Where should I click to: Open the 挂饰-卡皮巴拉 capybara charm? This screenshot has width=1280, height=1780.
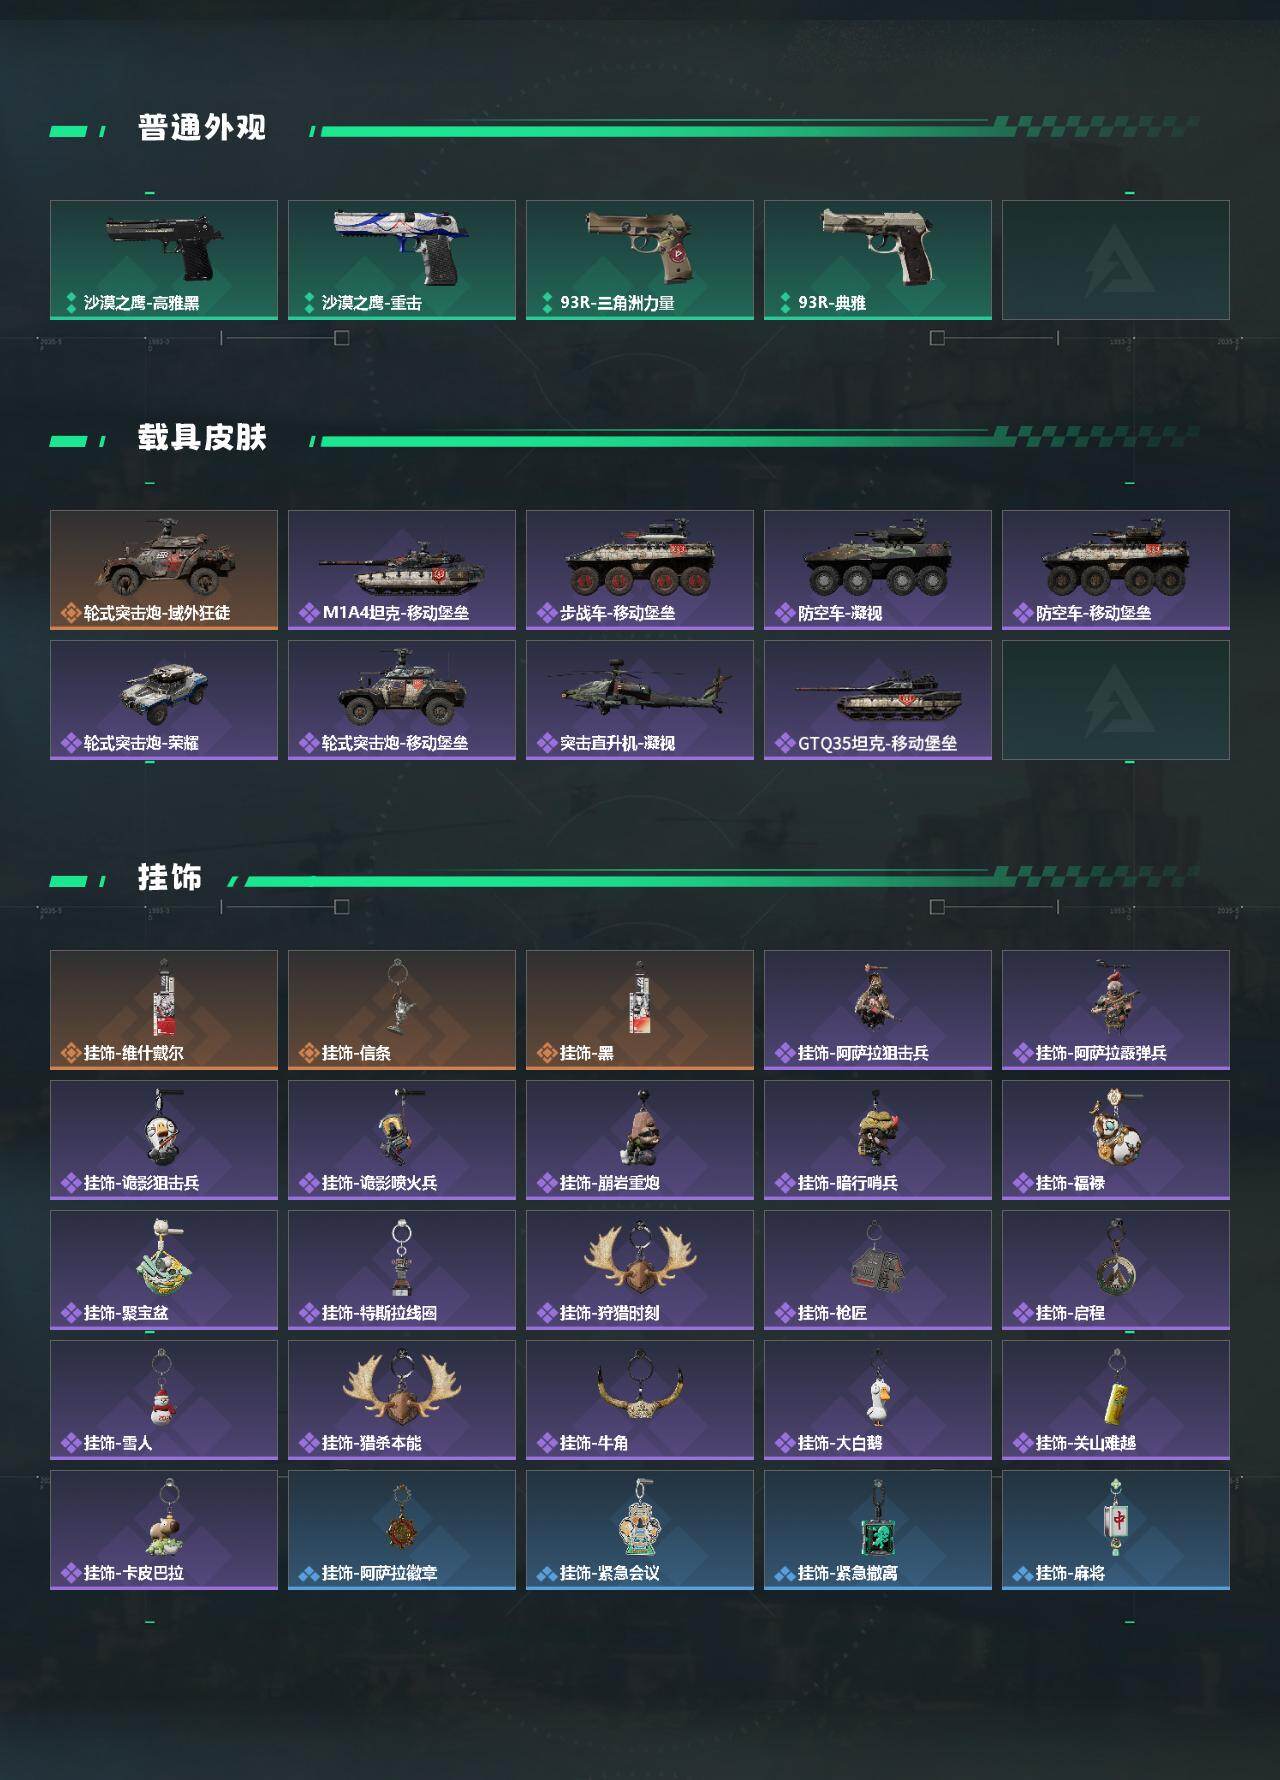(x=164, y=1530)
